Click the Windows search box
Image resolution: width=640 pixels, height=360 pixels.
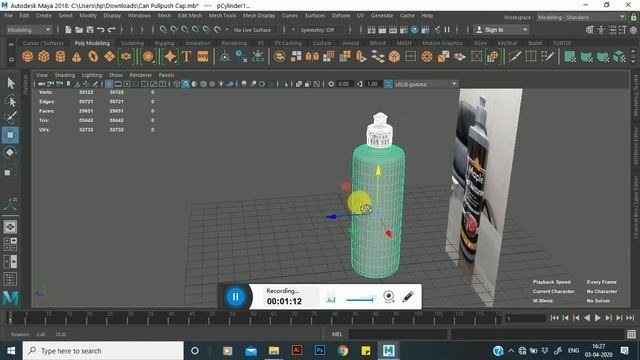click(103, 351)
